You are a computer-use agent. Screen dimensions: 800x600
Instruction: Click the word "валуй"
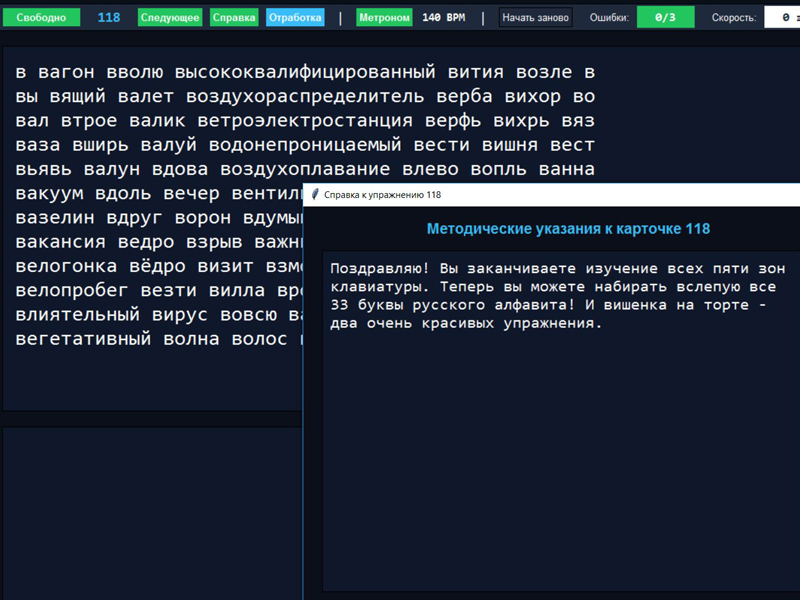coord(169,145)
